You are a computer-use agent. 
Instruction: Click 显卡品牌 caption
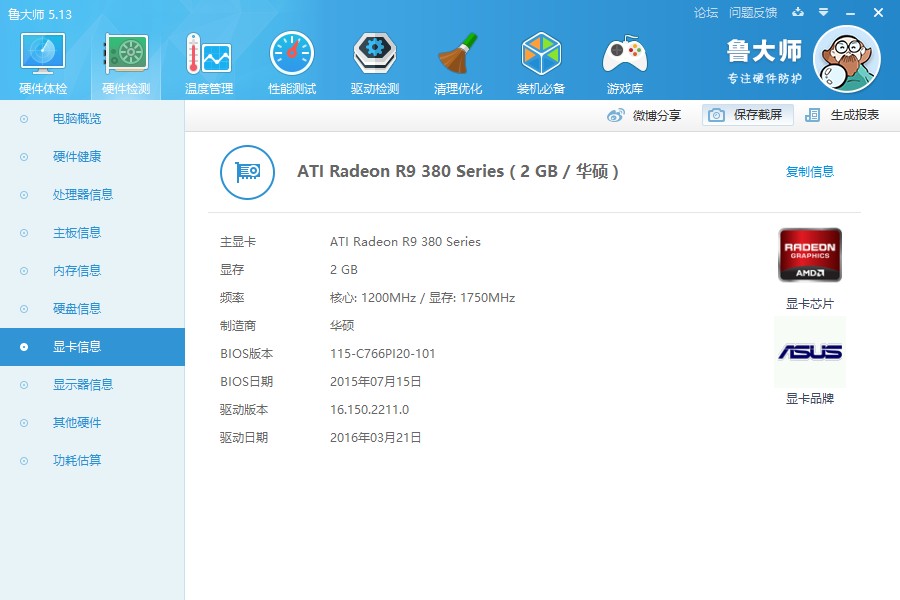point(809,398)
